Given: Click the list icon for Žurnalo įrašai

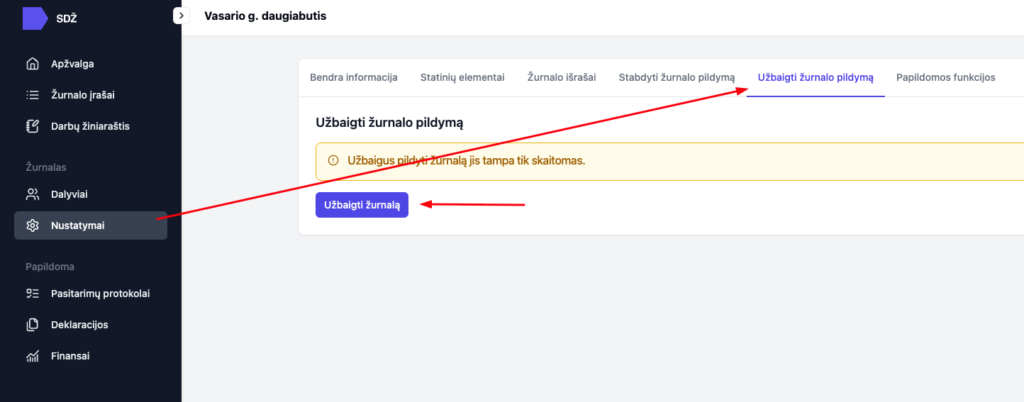Looking at the screenshot, I should pos(32,95).
